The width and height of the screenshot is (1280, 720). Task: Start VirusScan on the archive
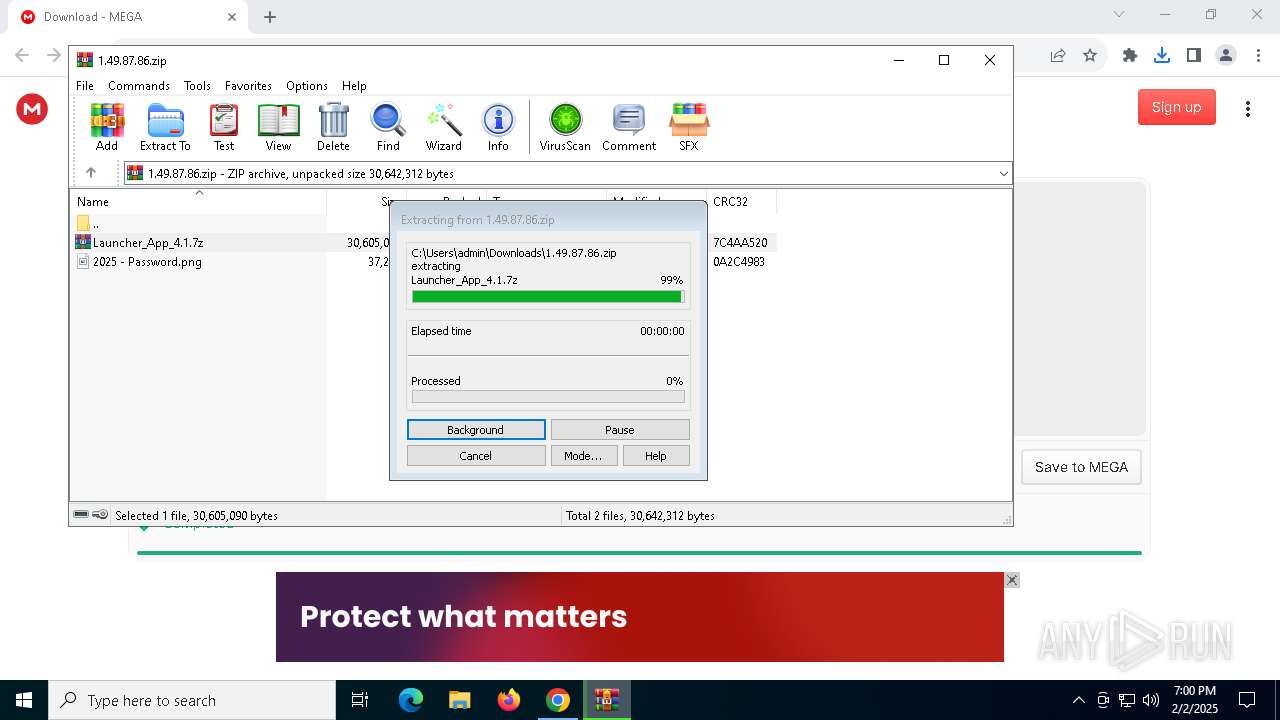coord(565,127)
